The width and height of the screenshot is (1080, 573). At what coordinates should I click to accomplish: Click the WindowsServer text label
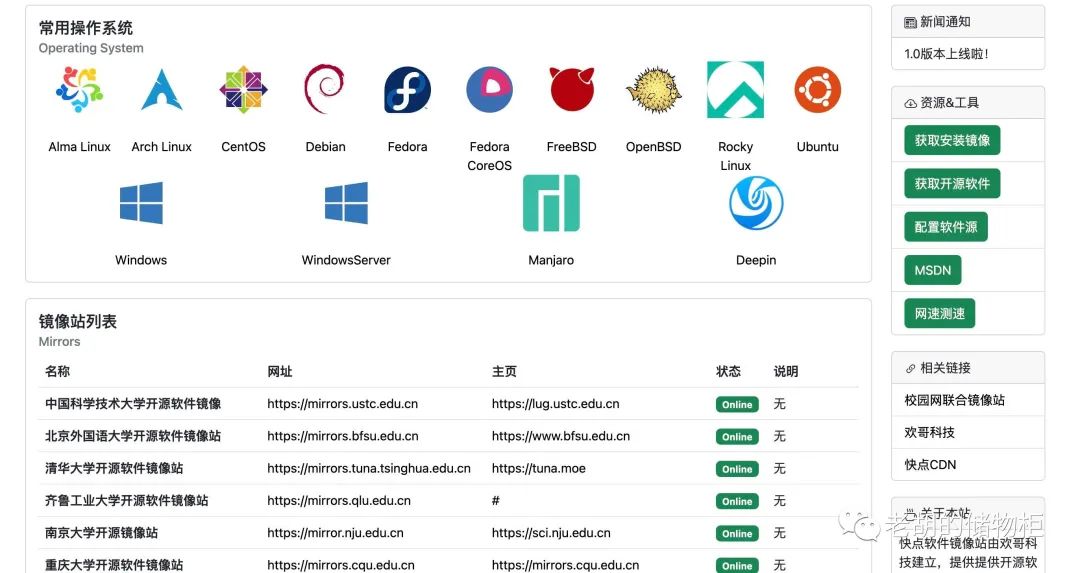pyautogui.click(x=346, y=260)
